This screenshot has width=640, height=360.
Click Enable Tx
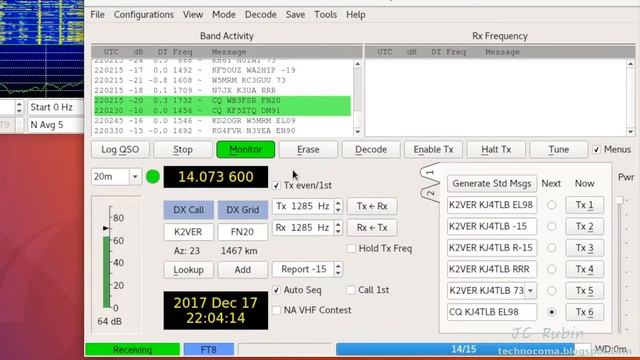tap(433, 149)
